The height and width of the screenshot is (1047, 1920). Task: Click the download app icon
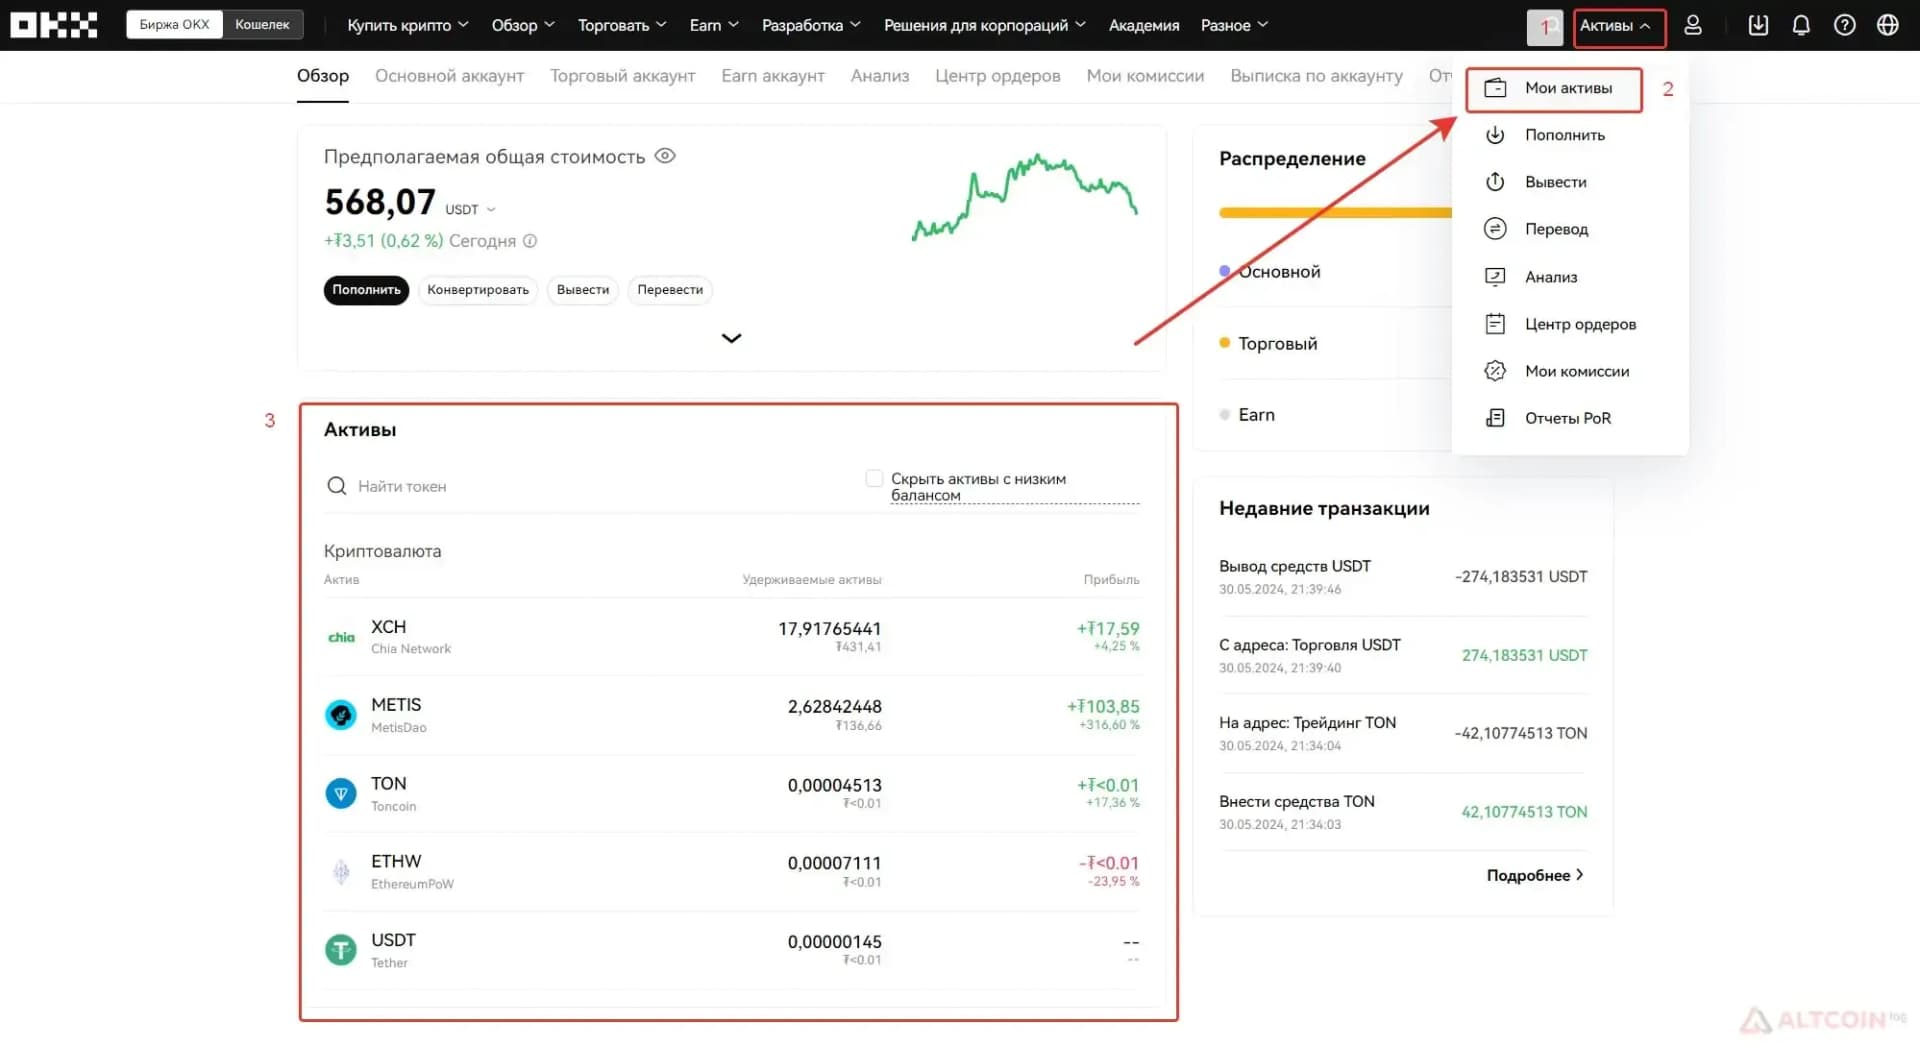pos(1758,25)
